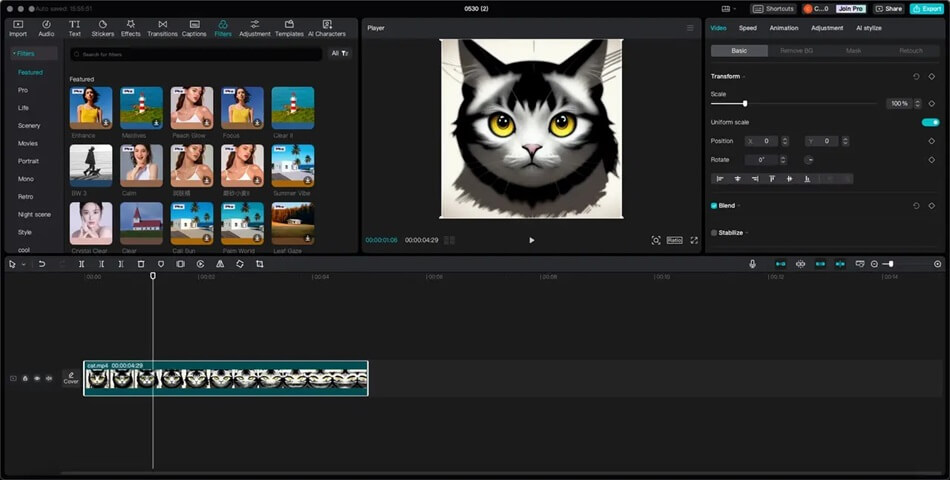Click the Scale percentage stepper arrows
Viewport: 950px width, 480px height.
(x=917, y=104)
